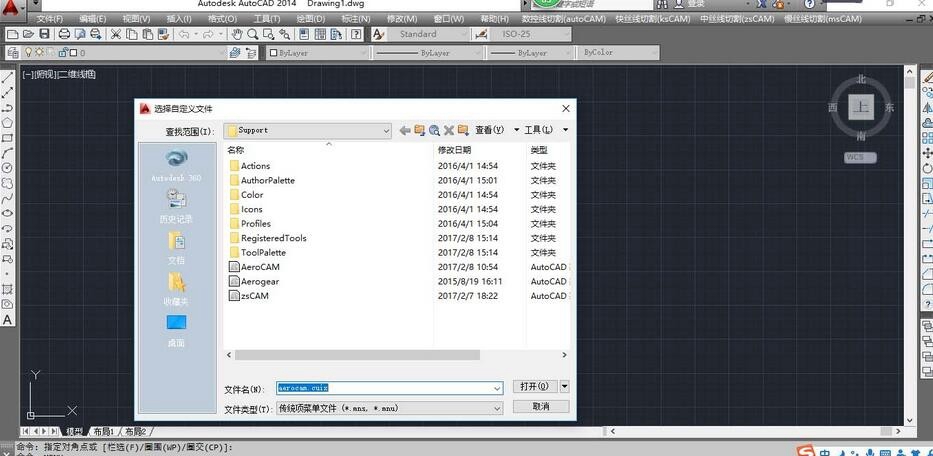Open the arrow next to 打开 button
Screen dimensions: 933x456
tap(565, 386)
